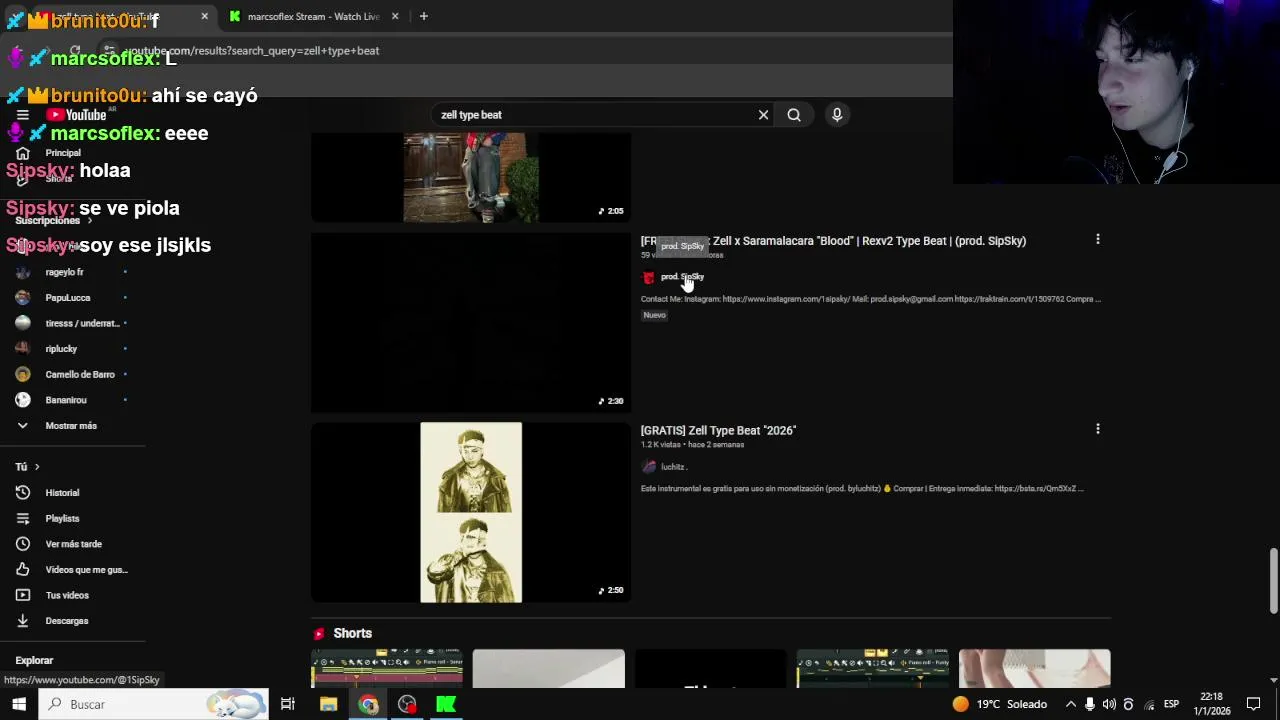Screen dimensions: 1280x720
Task: Open the 19°C Soleado weather widget
Action: [999, 704]
